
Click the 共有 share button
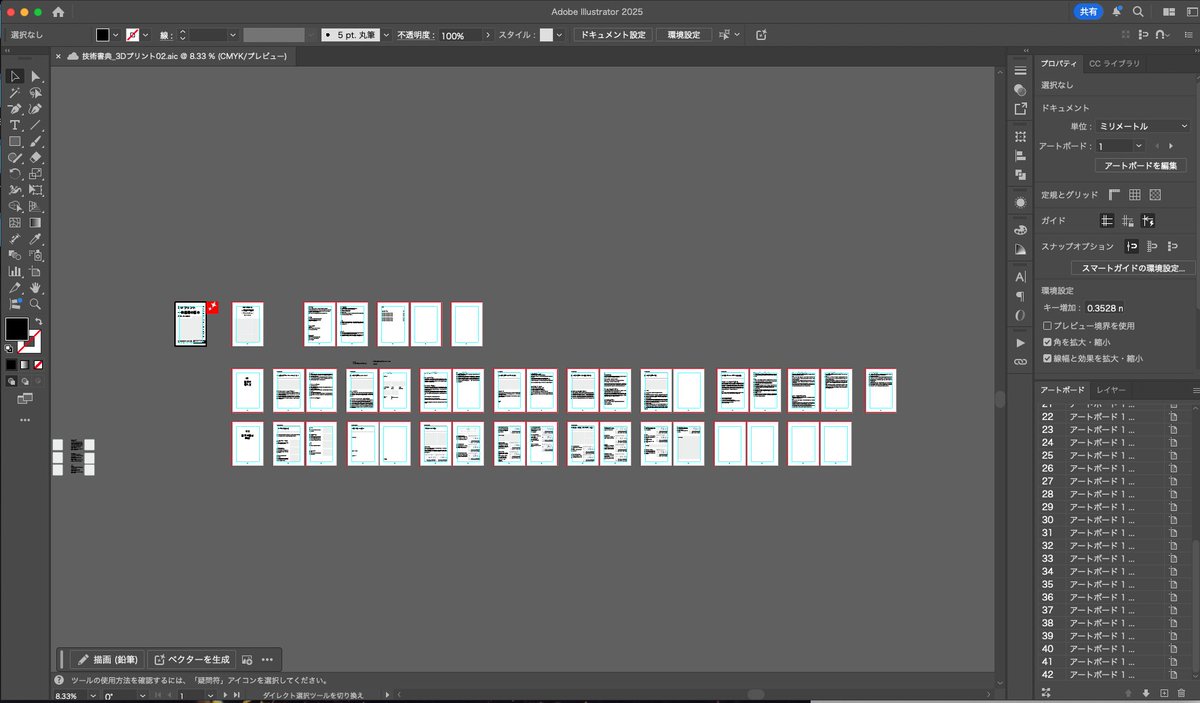(x=1088, y=12)
